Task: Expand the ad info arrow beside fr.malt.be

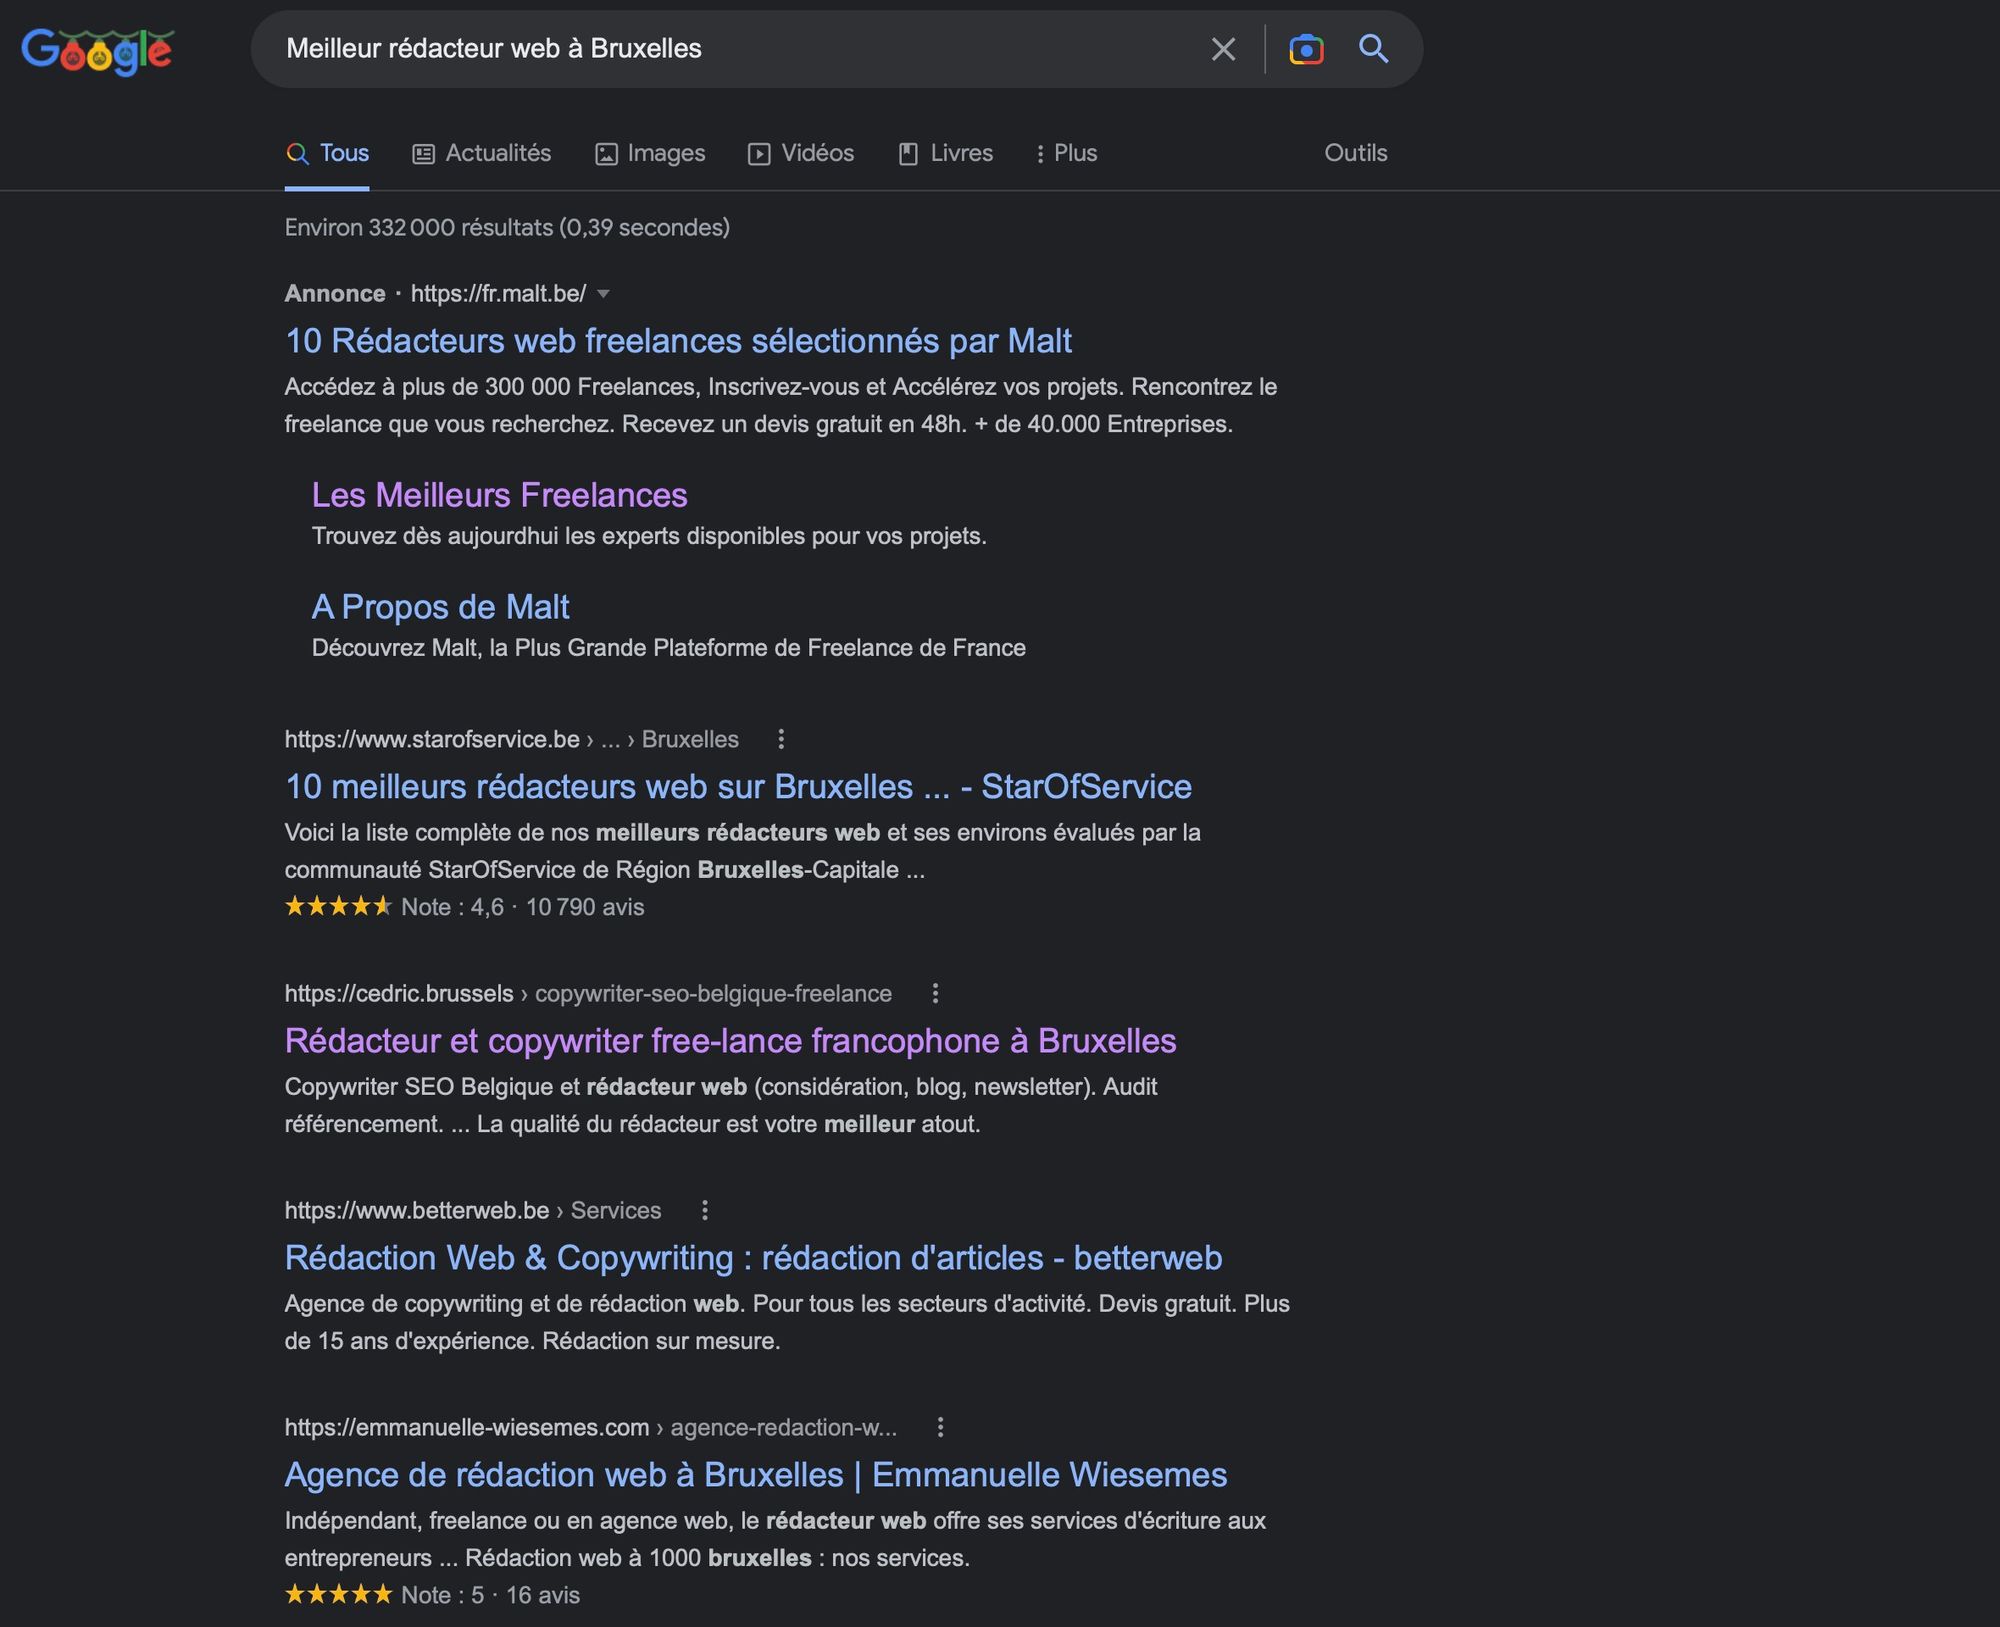Action: 603,294
